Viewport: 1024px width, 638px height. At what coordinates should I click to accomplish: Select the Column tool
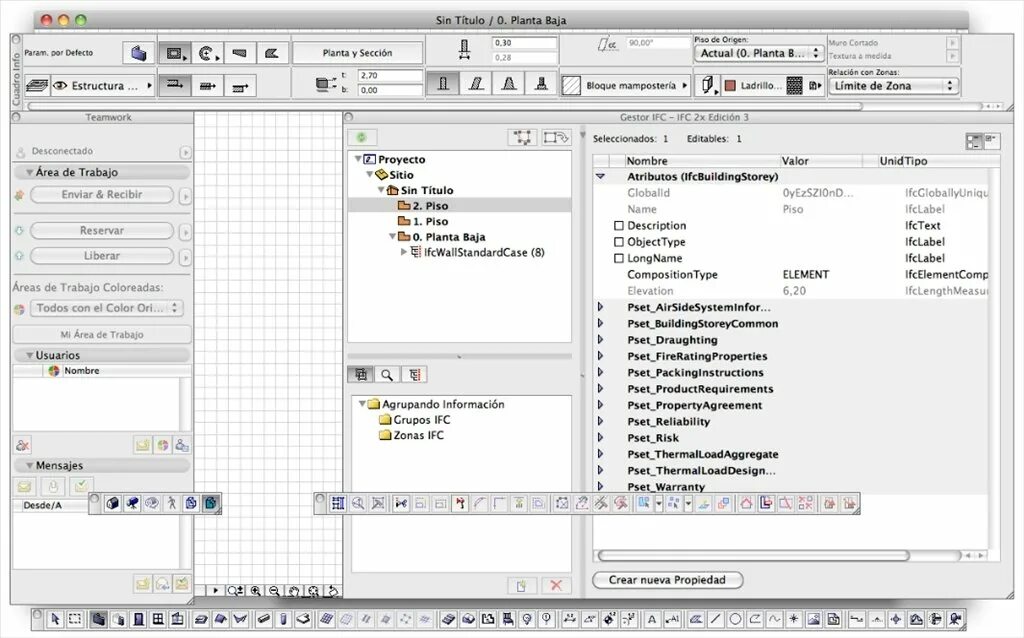283,618
